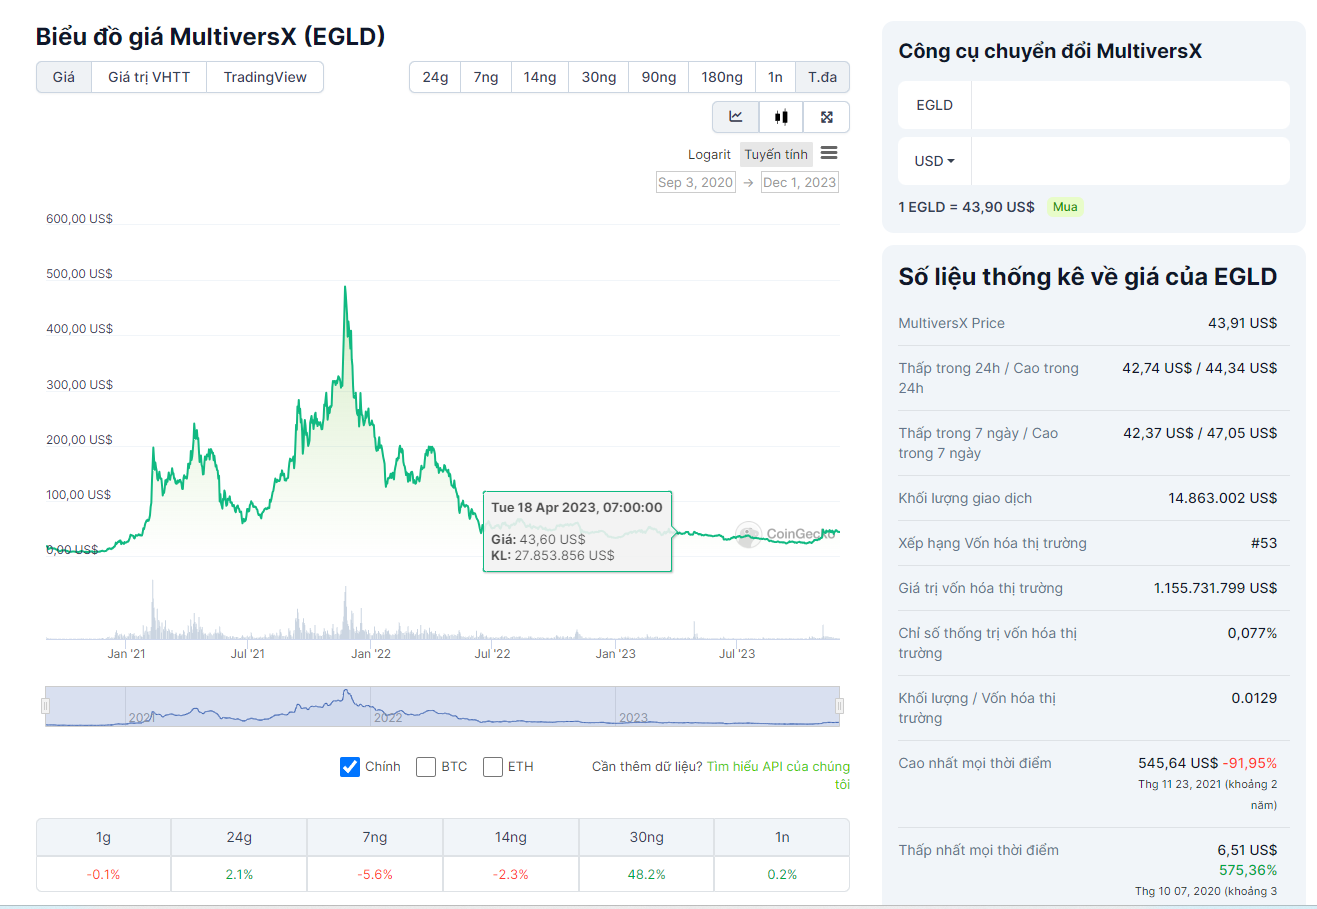Click the 48.2% value cell
The height and width of the screenshot is (909, 1317).
pos(646,874)
